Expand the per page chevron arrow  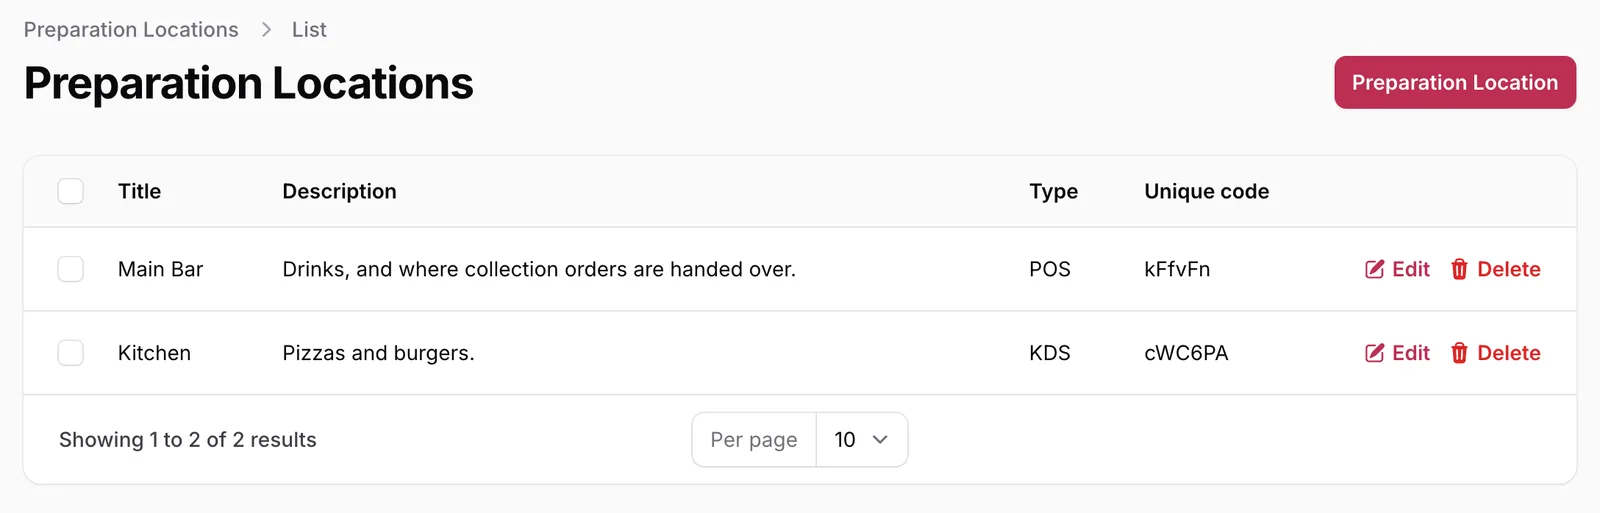[x=880, y=440]
